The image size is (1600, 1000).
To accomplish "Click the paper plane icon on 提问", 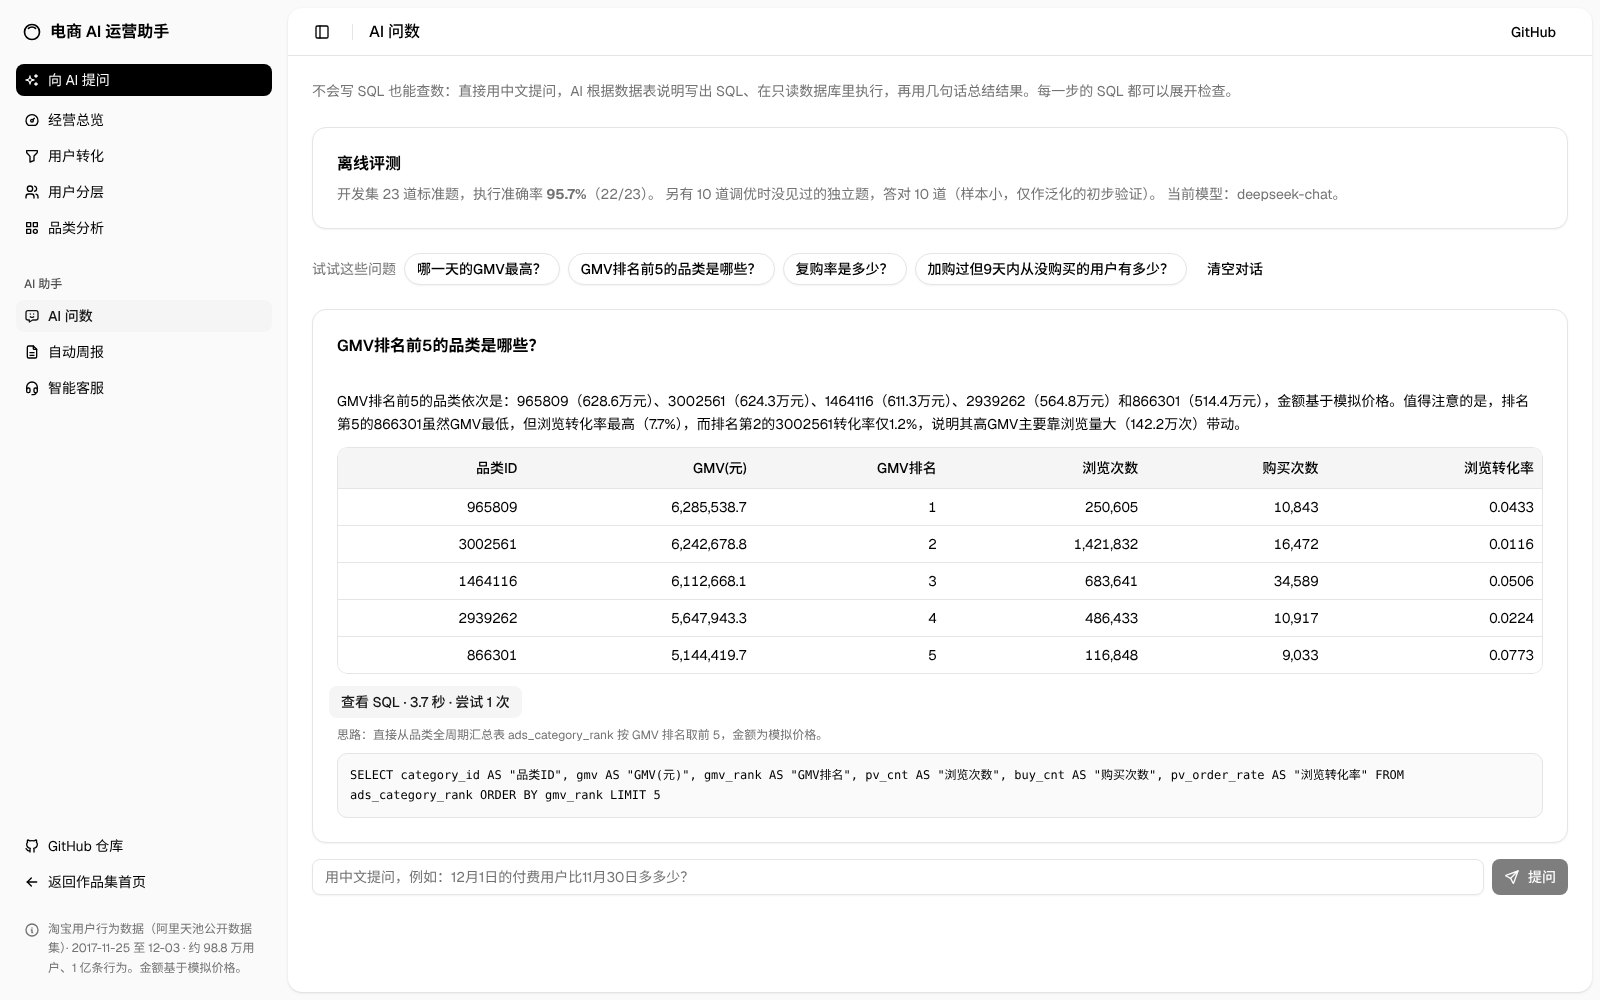I will pos(1511,877).
